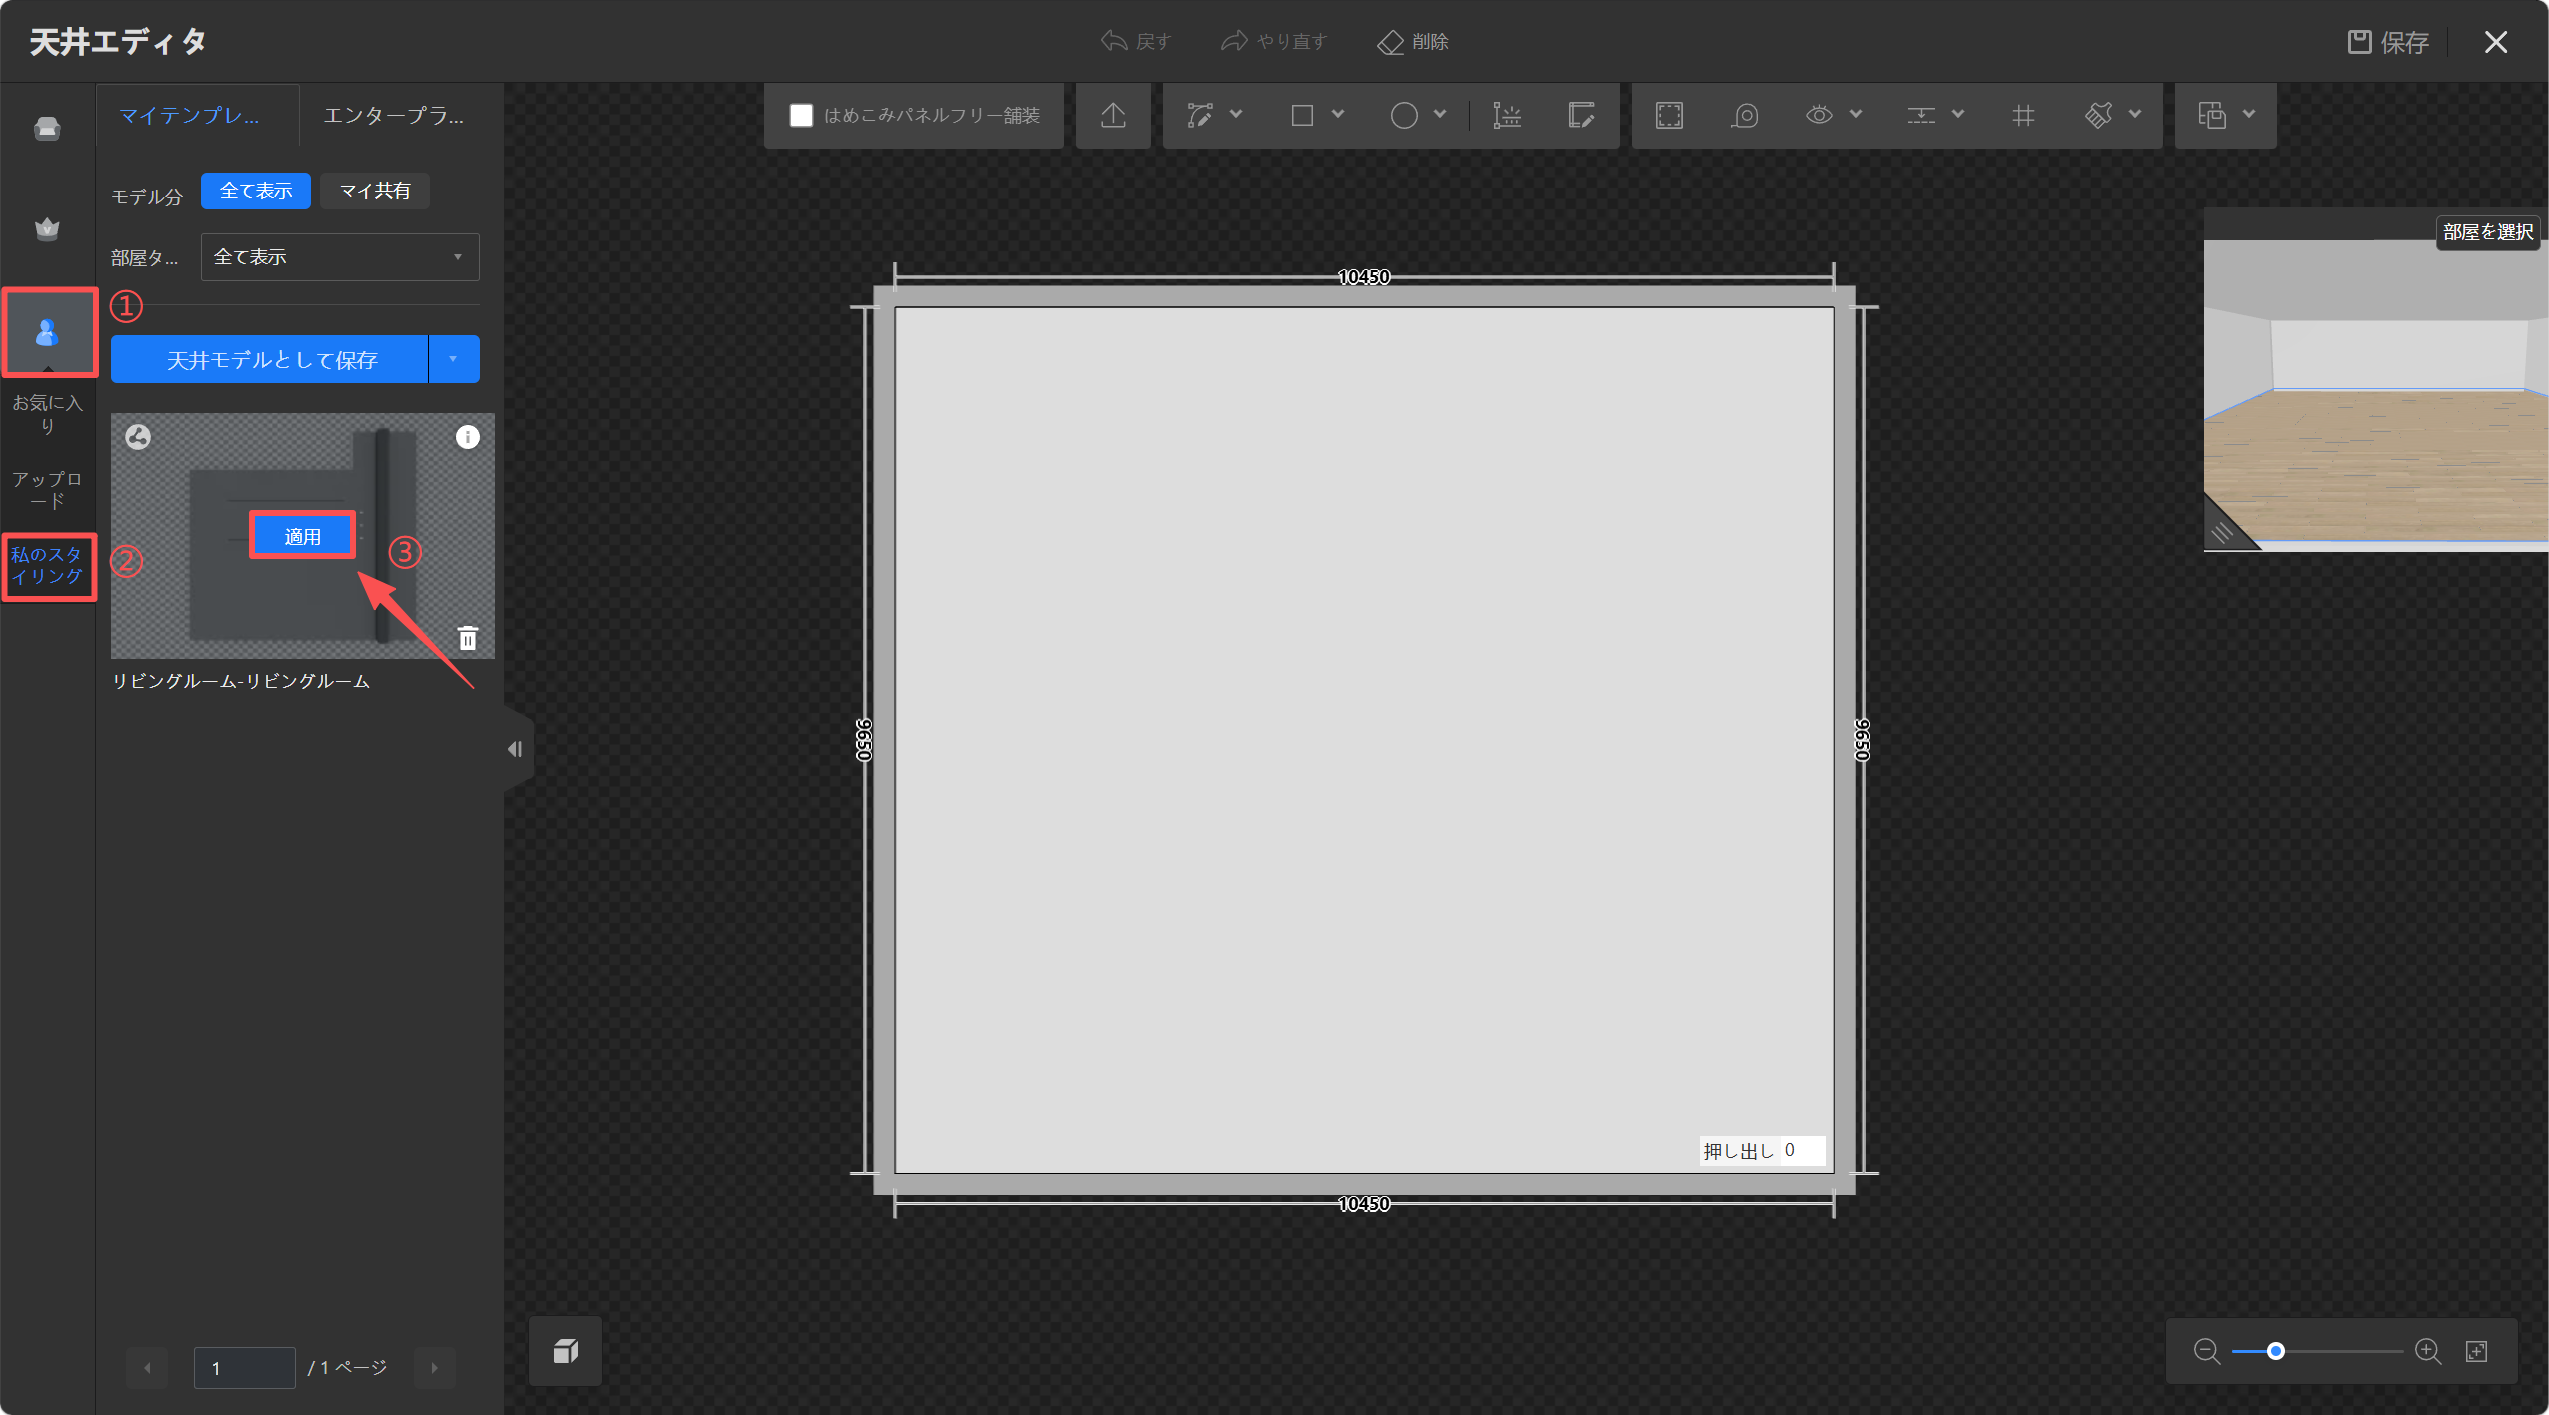This screenshot has width=2549, height=1415.
Task: Expand the visibility options dropdown arrow
Action: point(1856,115)
